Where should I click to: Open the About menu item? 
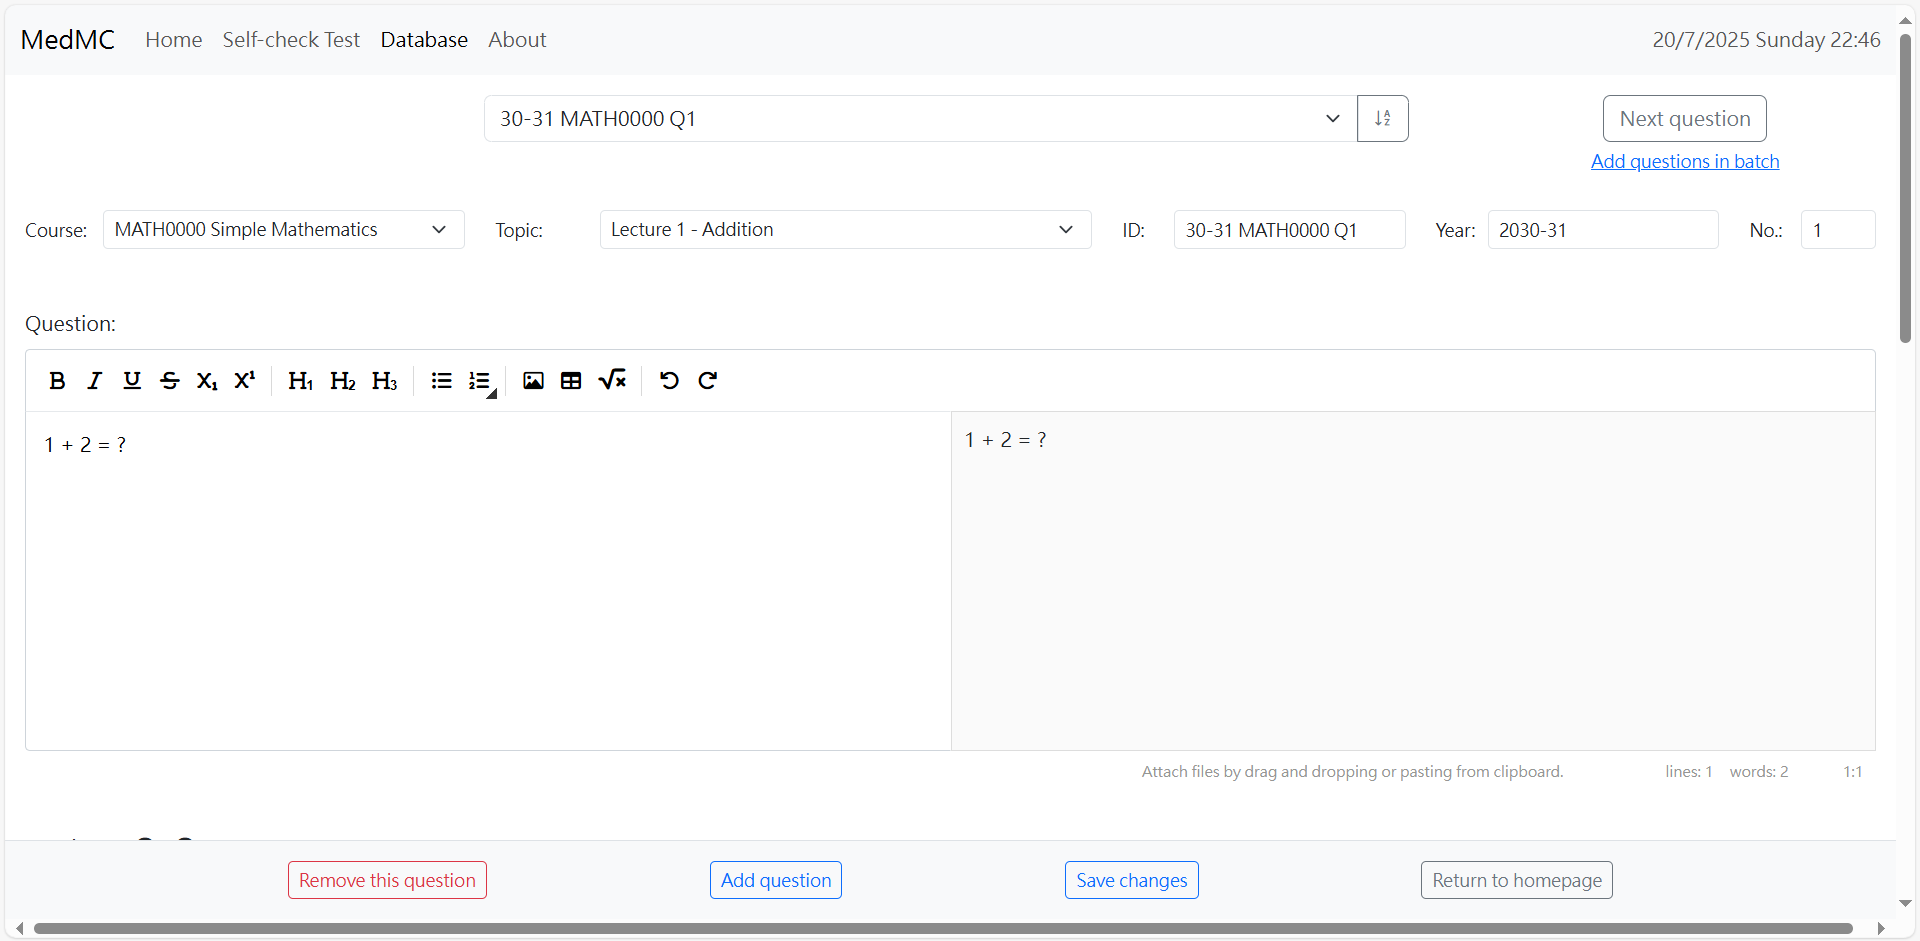click(517, 40)
